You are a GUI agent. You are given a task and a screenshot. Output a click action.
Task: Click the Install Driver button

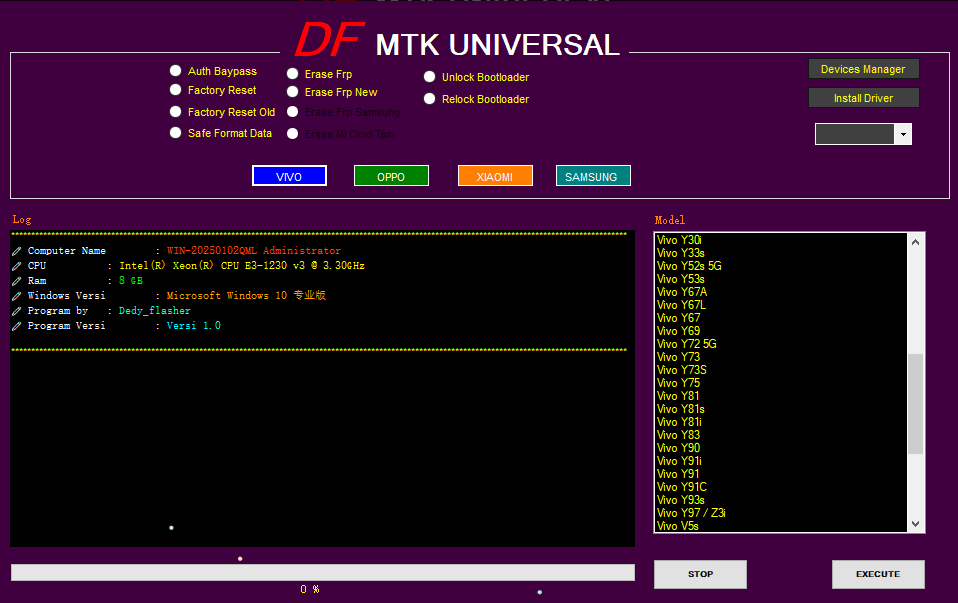pos(863,98)
